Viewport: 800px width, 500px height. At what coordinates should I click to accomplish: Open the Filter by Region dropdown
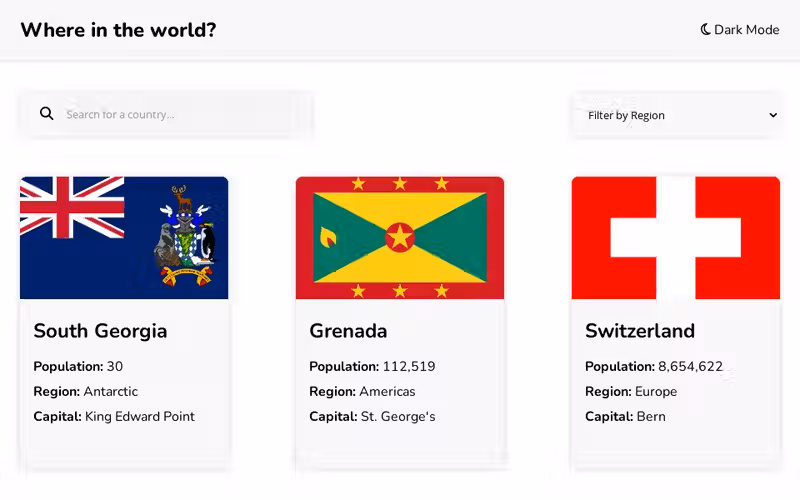(x=678, y=115)
